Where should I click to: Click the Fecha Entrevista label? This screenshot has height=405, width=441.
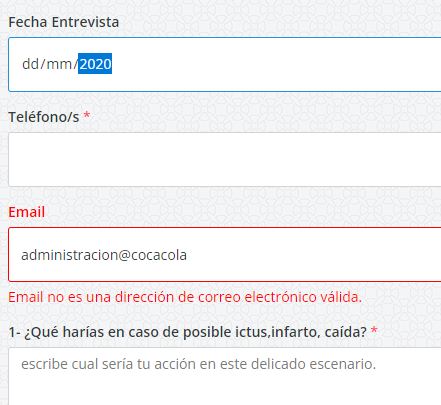click(x=63, y=22)
